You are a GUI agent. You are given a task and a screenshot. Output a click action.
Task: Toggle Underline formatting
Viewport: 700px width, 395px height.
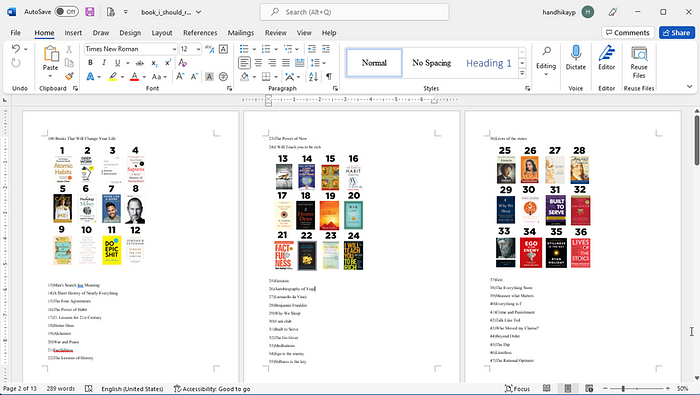[x=117, y=63]
